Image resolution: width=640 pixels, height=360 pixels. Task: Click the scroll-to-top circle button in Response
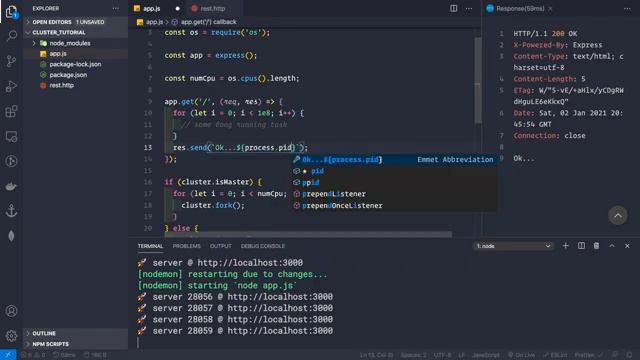coord(618,215)
